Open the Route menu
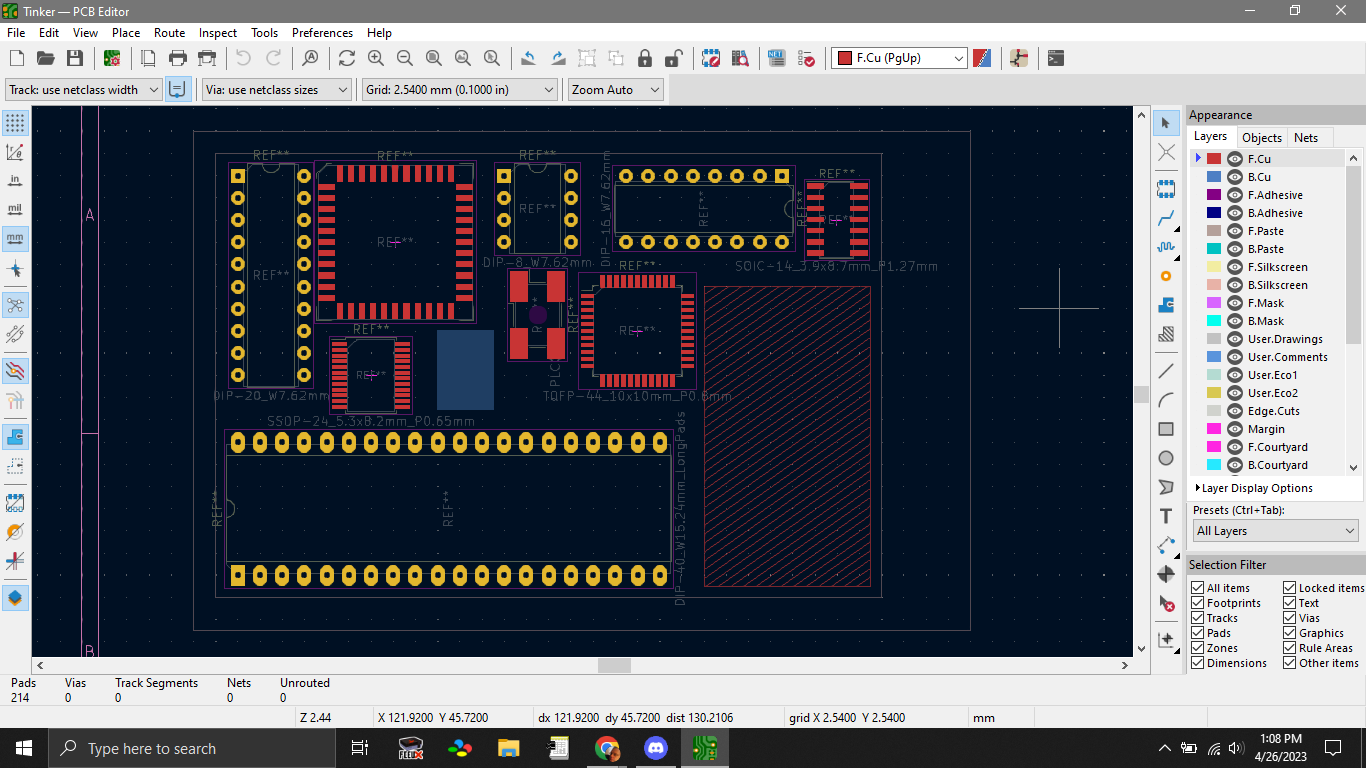The image size is (1366, 768). coord(169,33)
